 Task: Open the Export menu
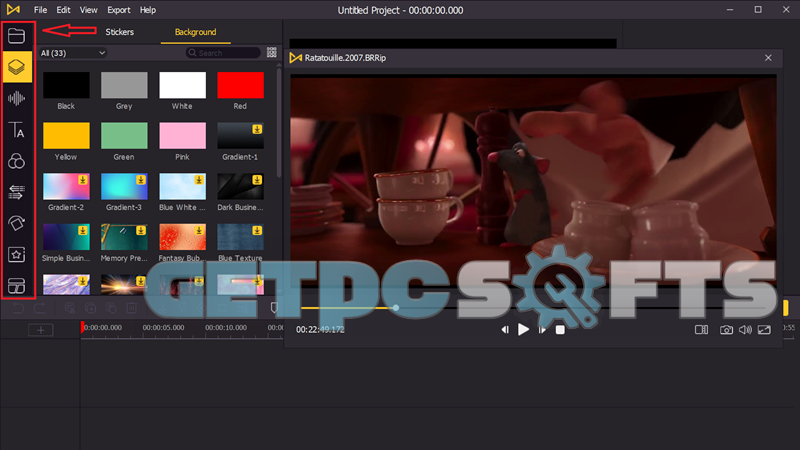118,10
